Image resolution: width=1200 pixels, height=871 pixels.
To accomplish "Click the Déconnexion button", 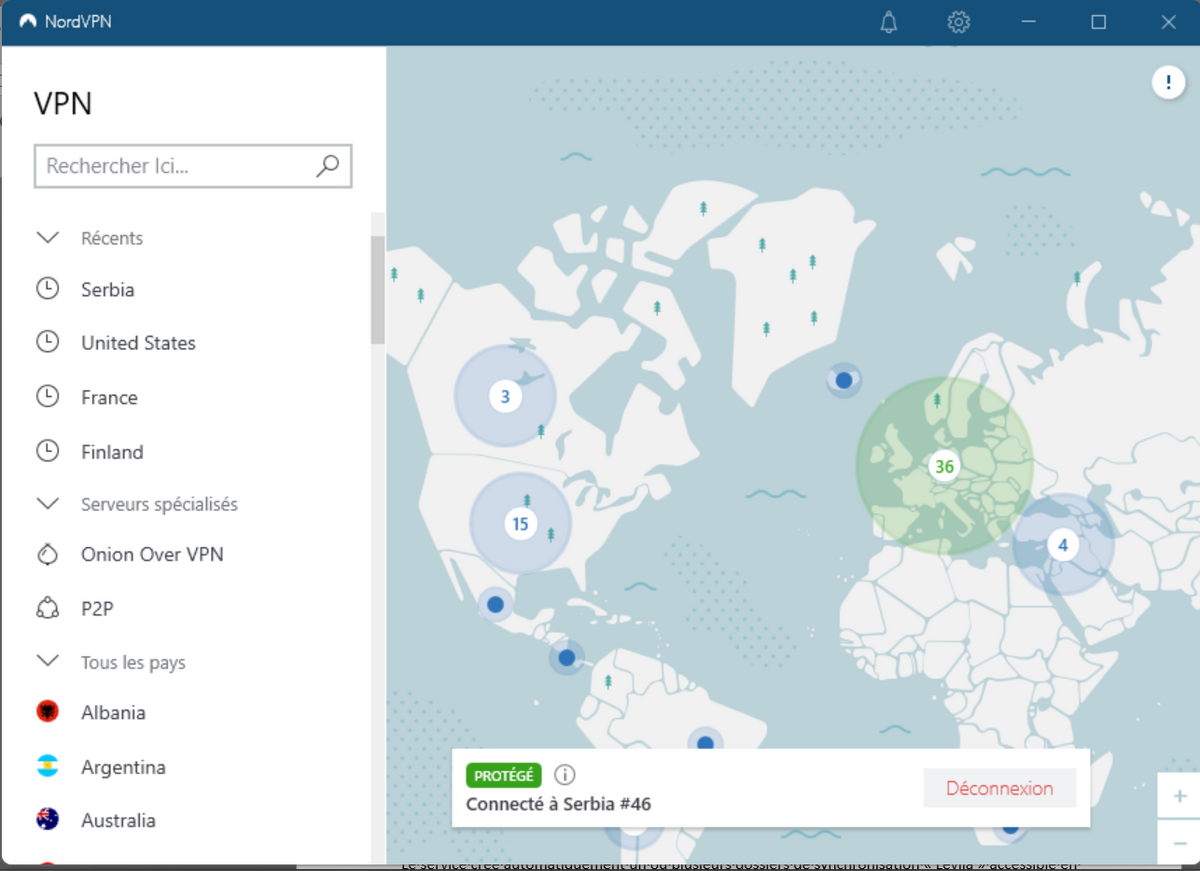I will [1000, 788].
